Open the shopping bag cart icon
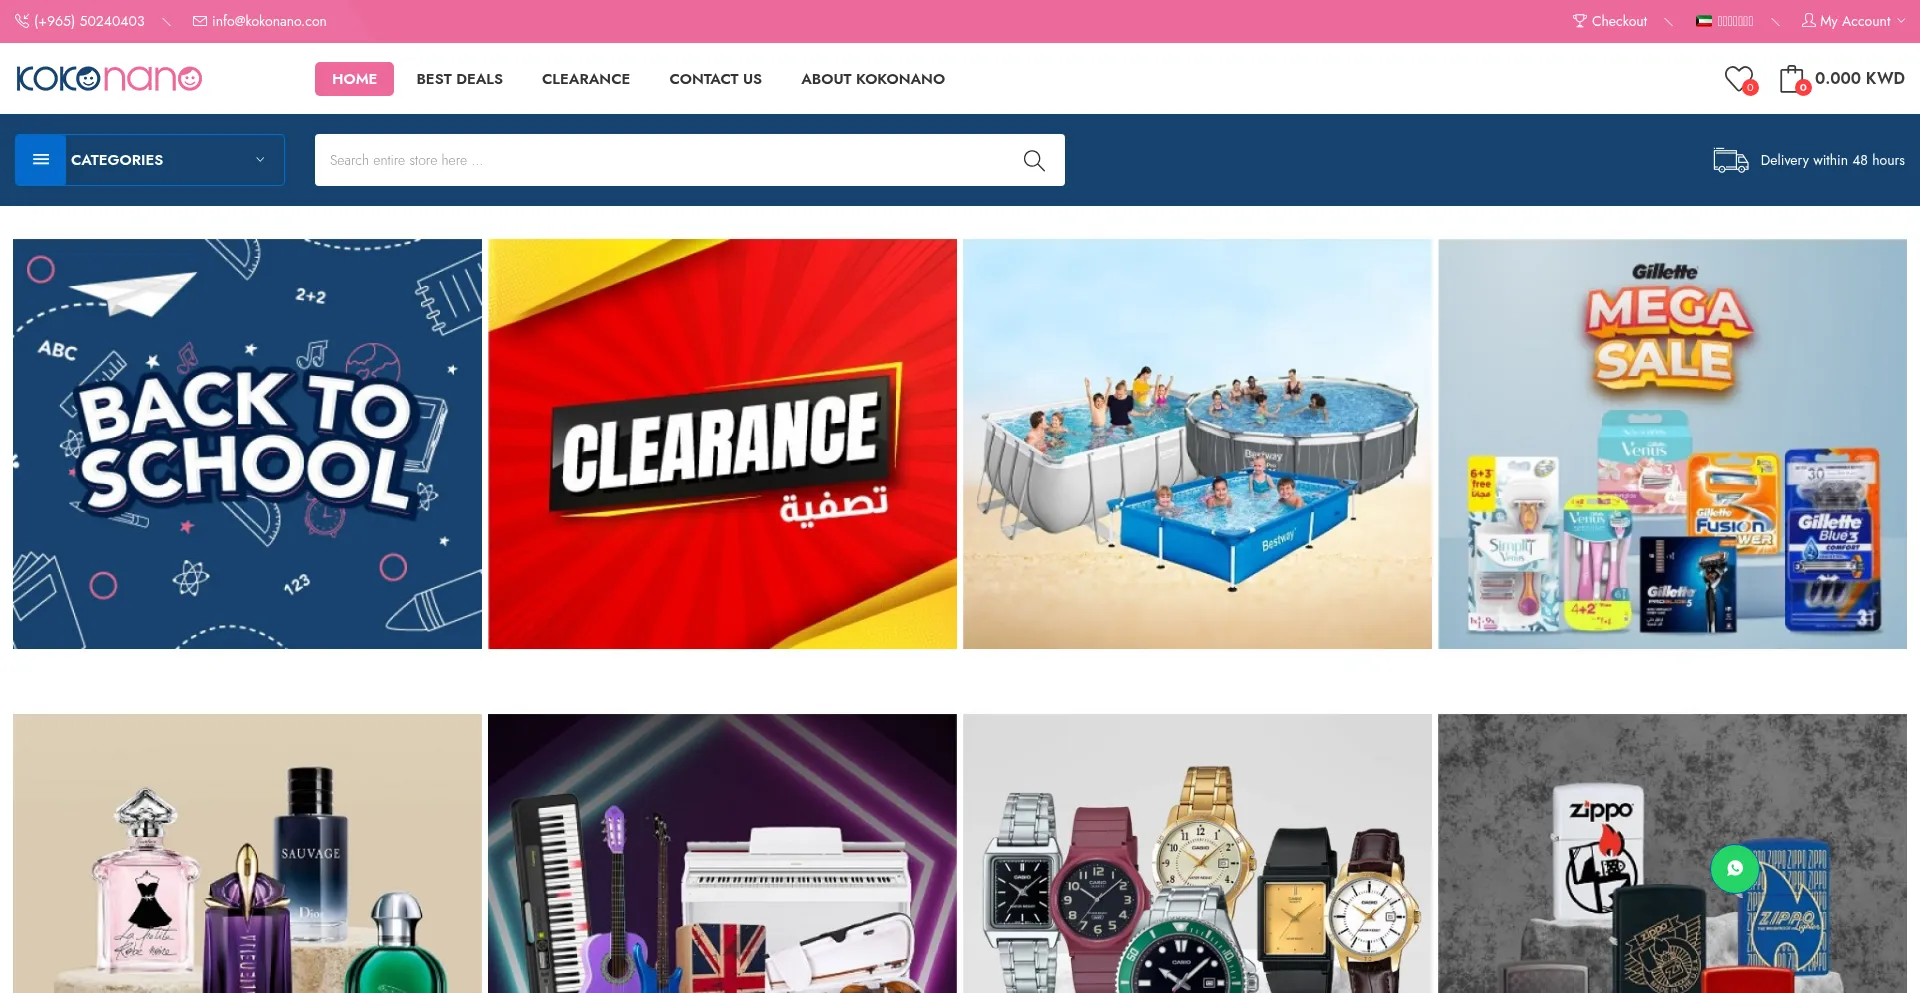Viewport: 1920px width, 993px height. 1793,79
